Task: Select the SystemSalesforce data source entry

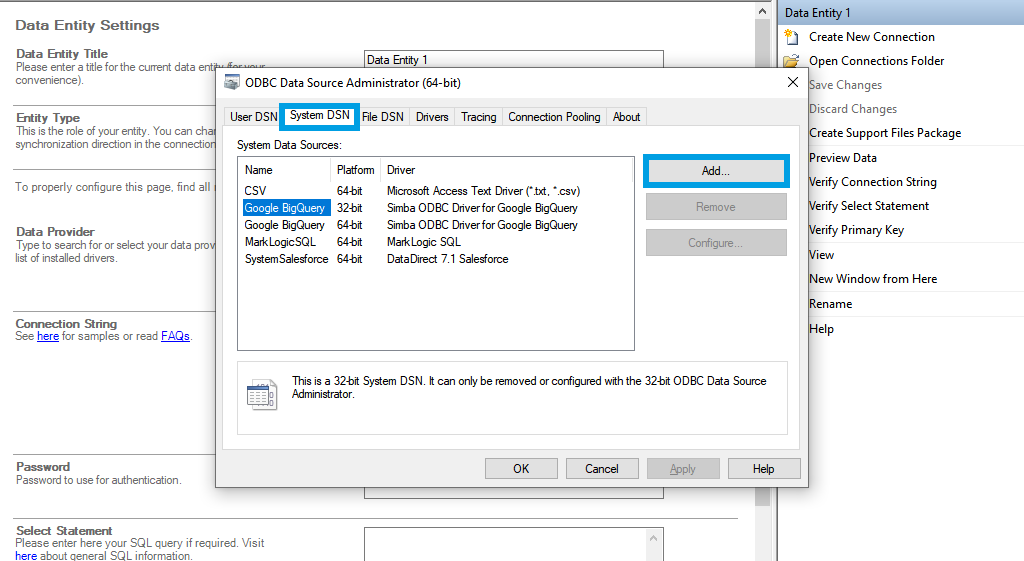Action: [x=286, y=259]
